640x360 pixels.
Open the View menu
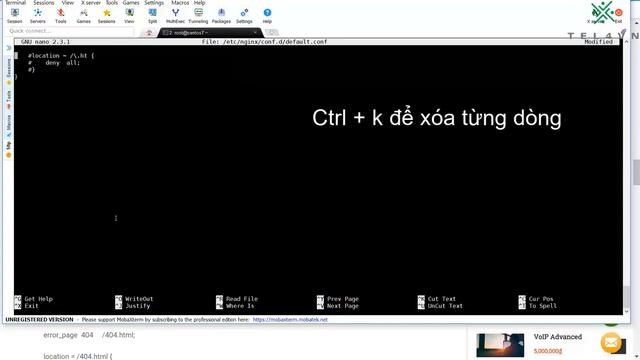pyautogui.click(x=67, y=2)
